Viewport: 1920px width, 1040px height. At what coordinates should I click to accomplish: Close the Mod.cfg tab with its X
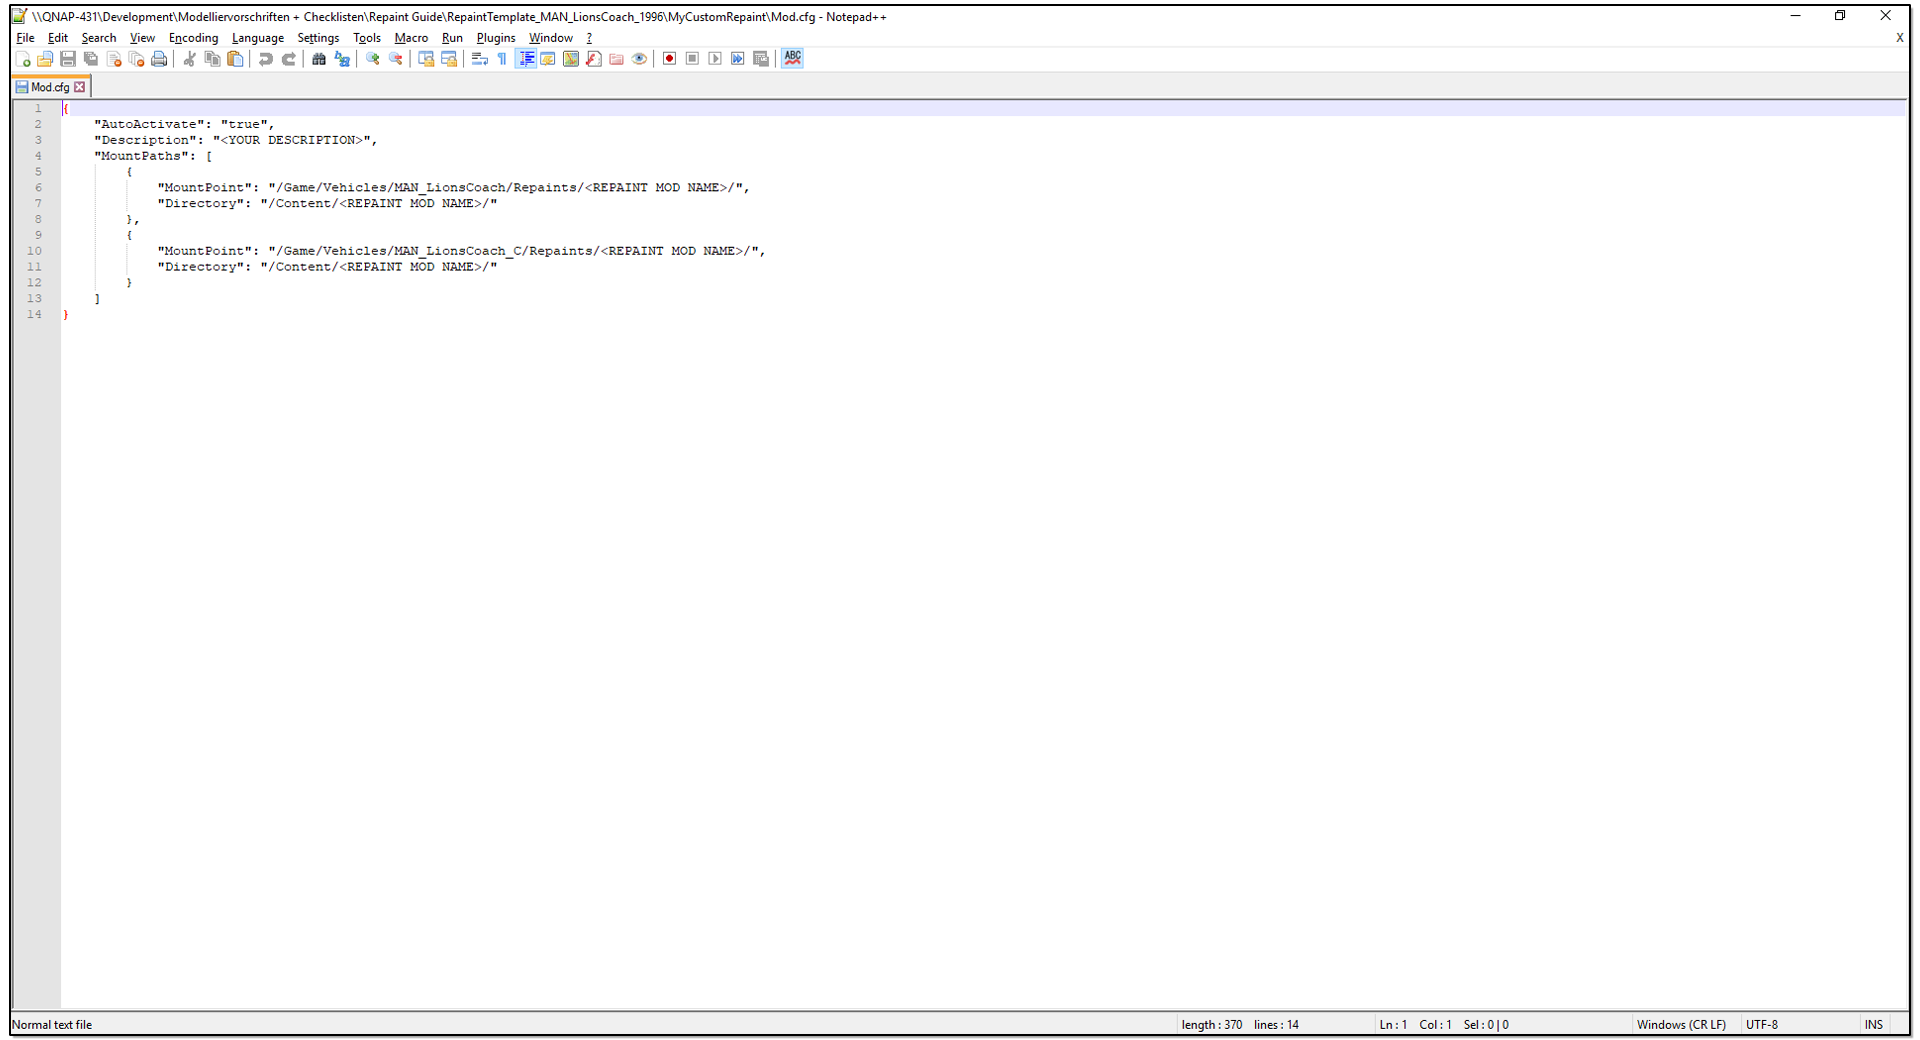(x=80, y=87)
